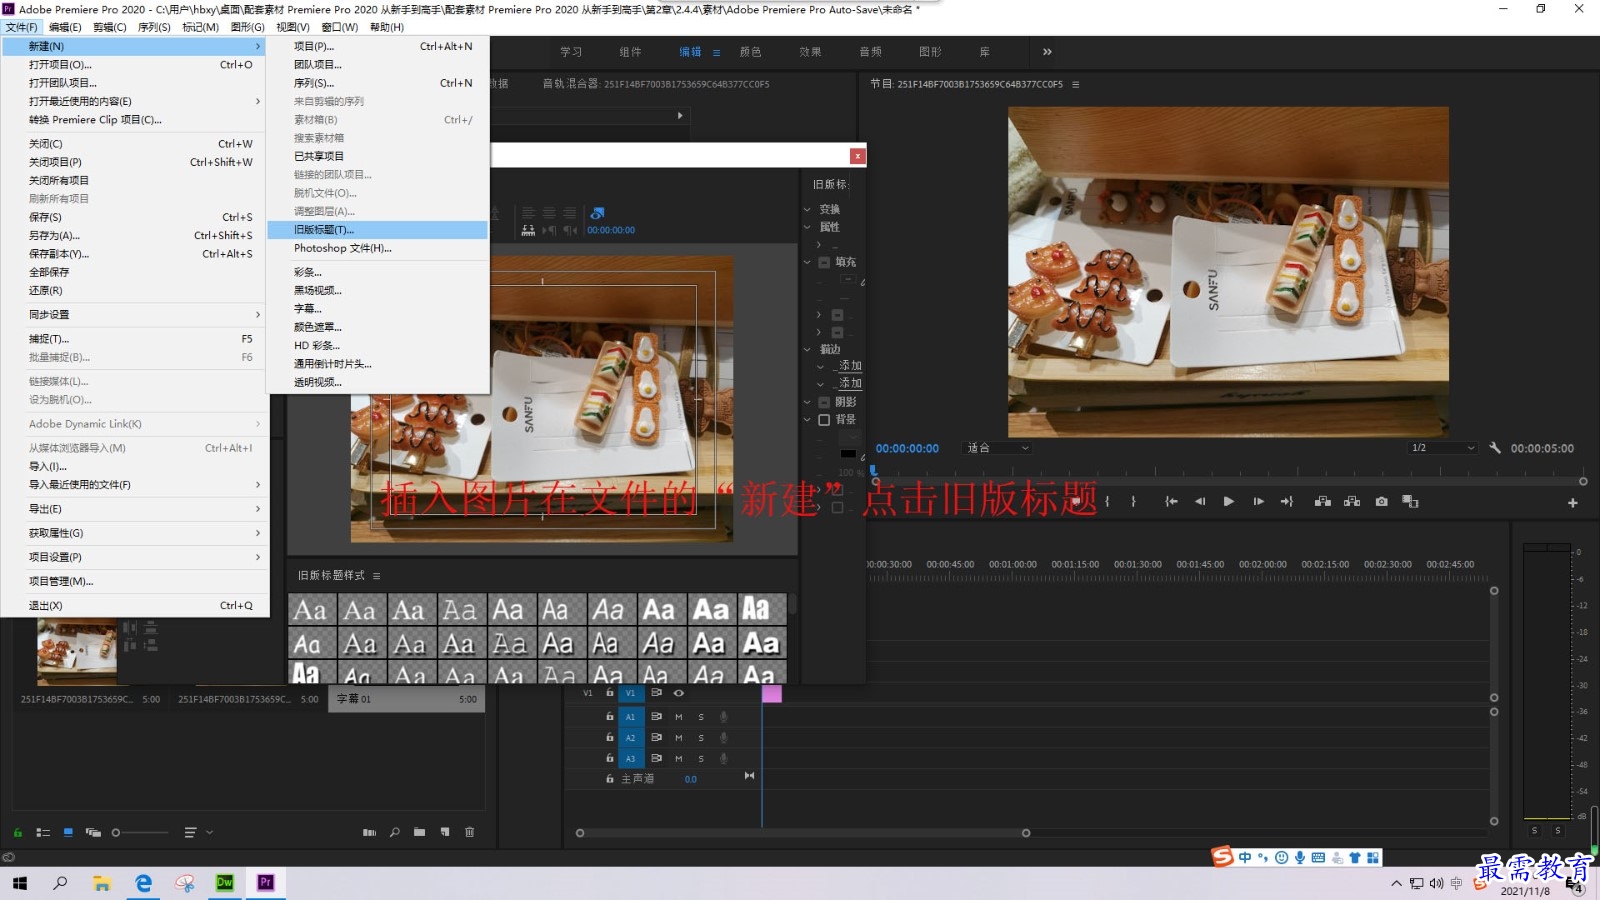This screenshot has width=1600, height=900.
Task: Switch to the 颜色 color workspace tab
Action: click(750, 52)
